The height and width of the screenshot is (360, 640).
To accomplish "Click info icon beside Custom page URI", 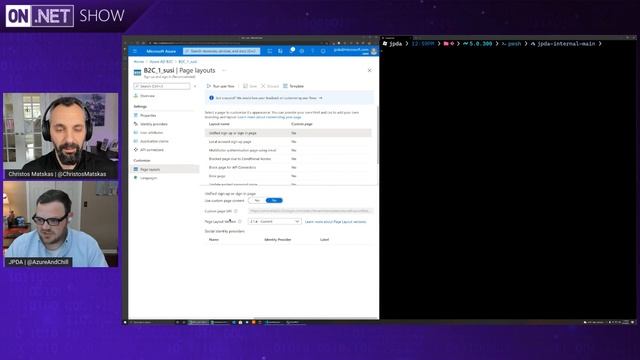I will coord(236,211).
